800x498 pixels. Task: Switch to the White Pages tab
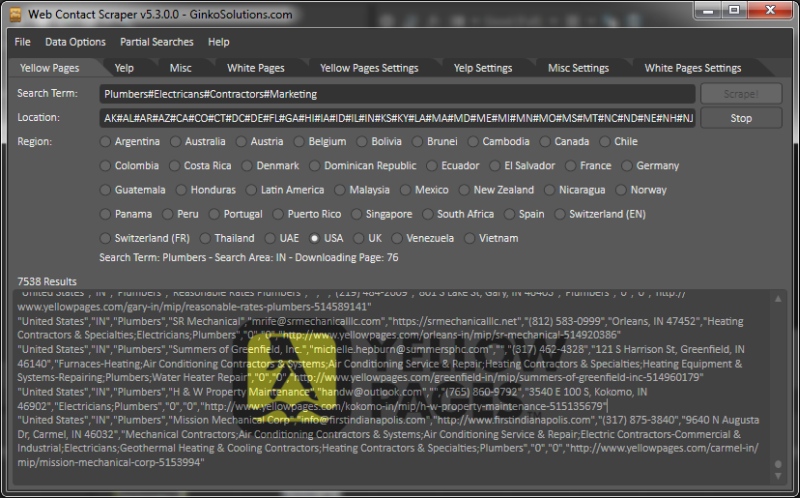click(256, 68)
